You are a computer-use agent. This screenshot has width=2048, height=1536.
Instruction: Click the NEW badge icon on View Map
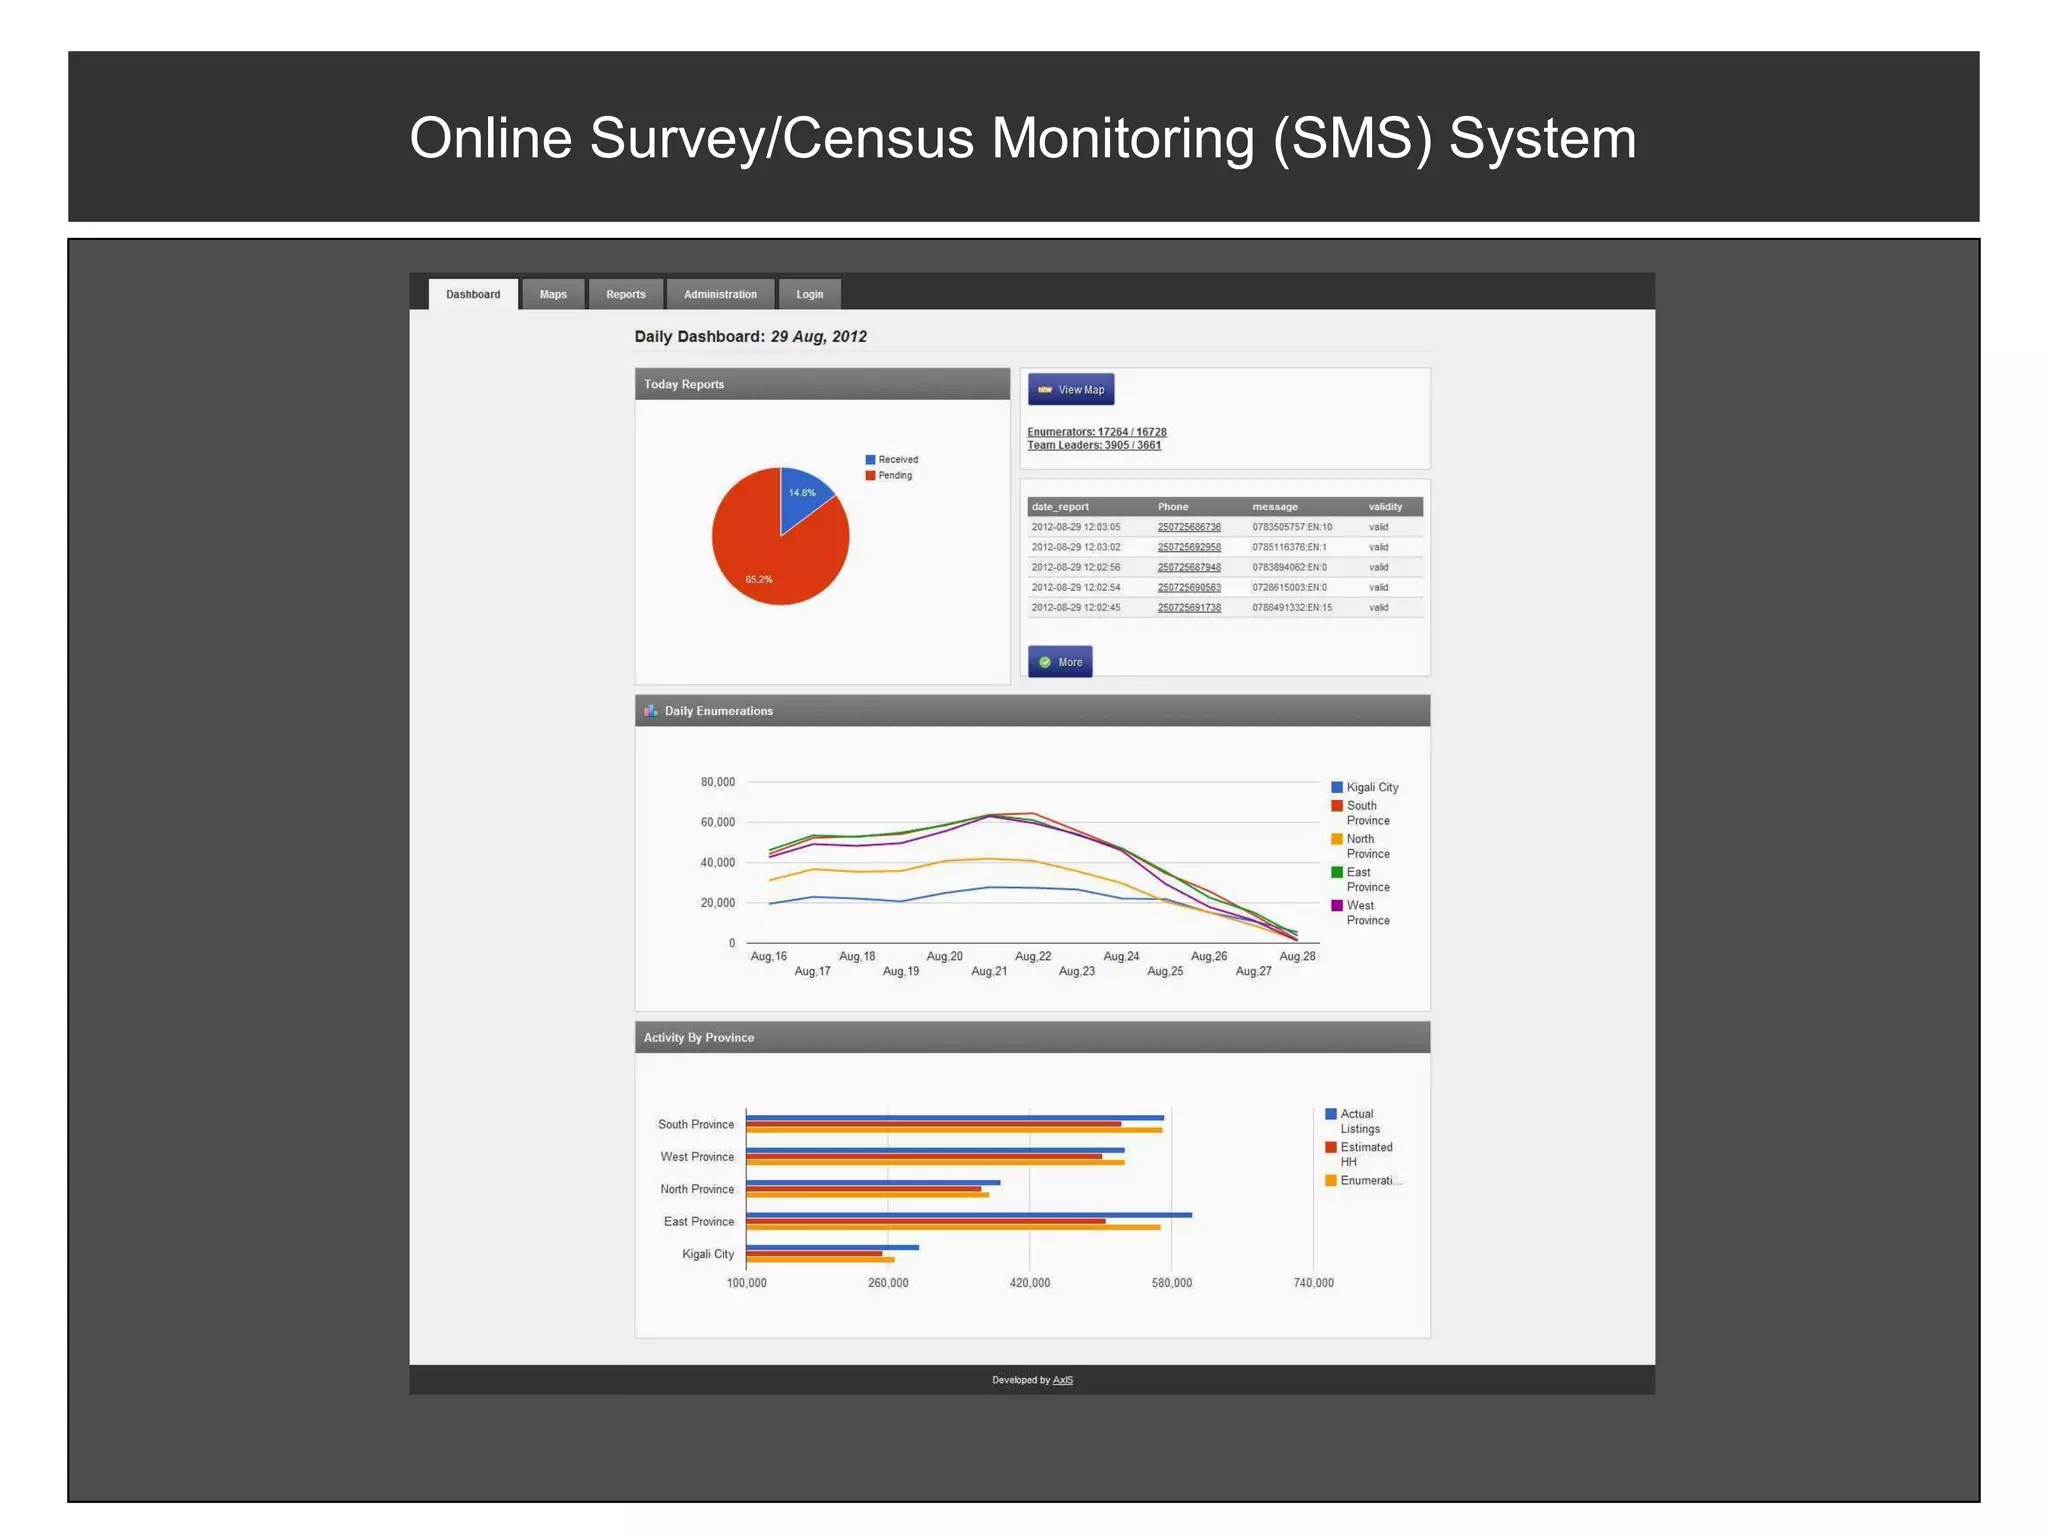click(x=1045, y=390)
